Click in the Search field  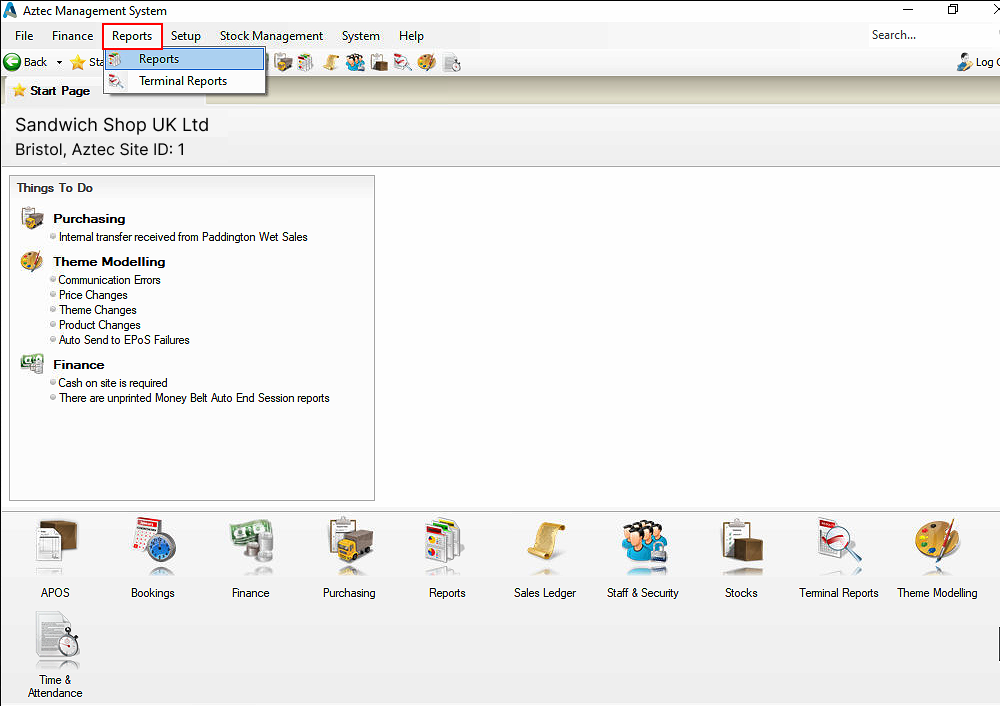[x=920, y=35]
